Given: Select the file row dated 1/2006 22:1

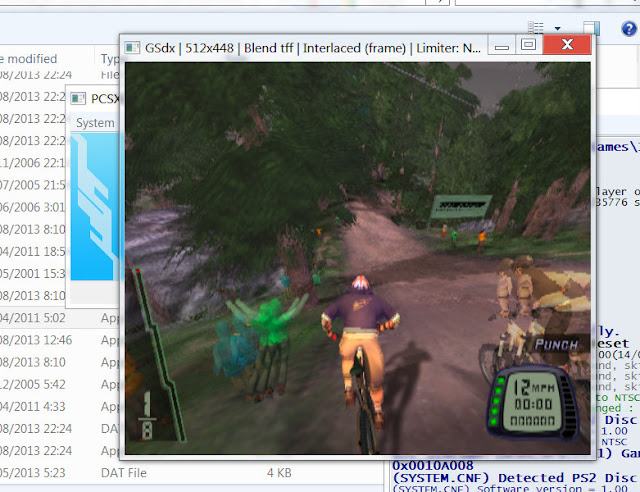Looking at the screenshot, I should click(33, 163).
